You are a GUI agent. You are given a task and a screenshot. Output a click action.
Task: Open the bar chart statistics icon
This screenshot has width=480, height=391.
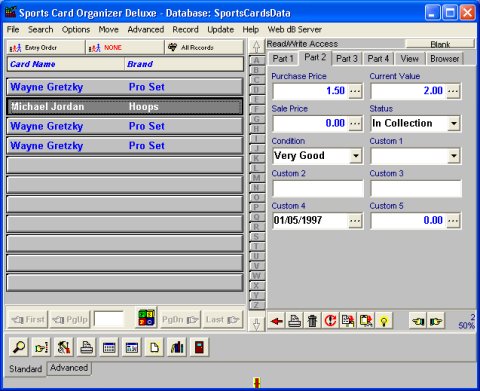177,347
